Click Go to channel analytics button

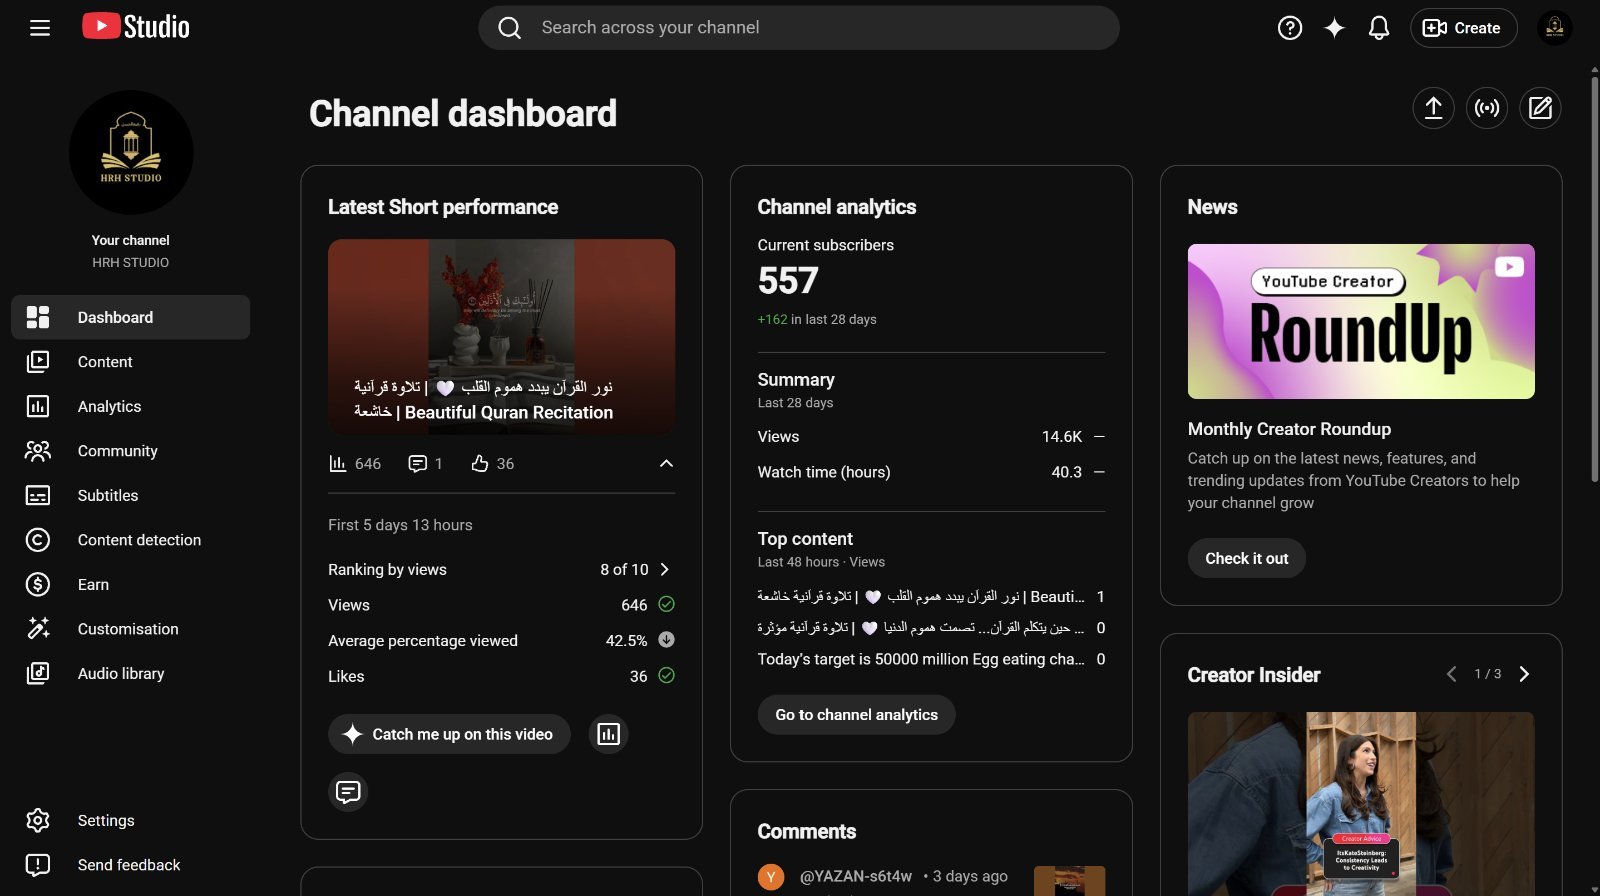[x=856, y=715]
